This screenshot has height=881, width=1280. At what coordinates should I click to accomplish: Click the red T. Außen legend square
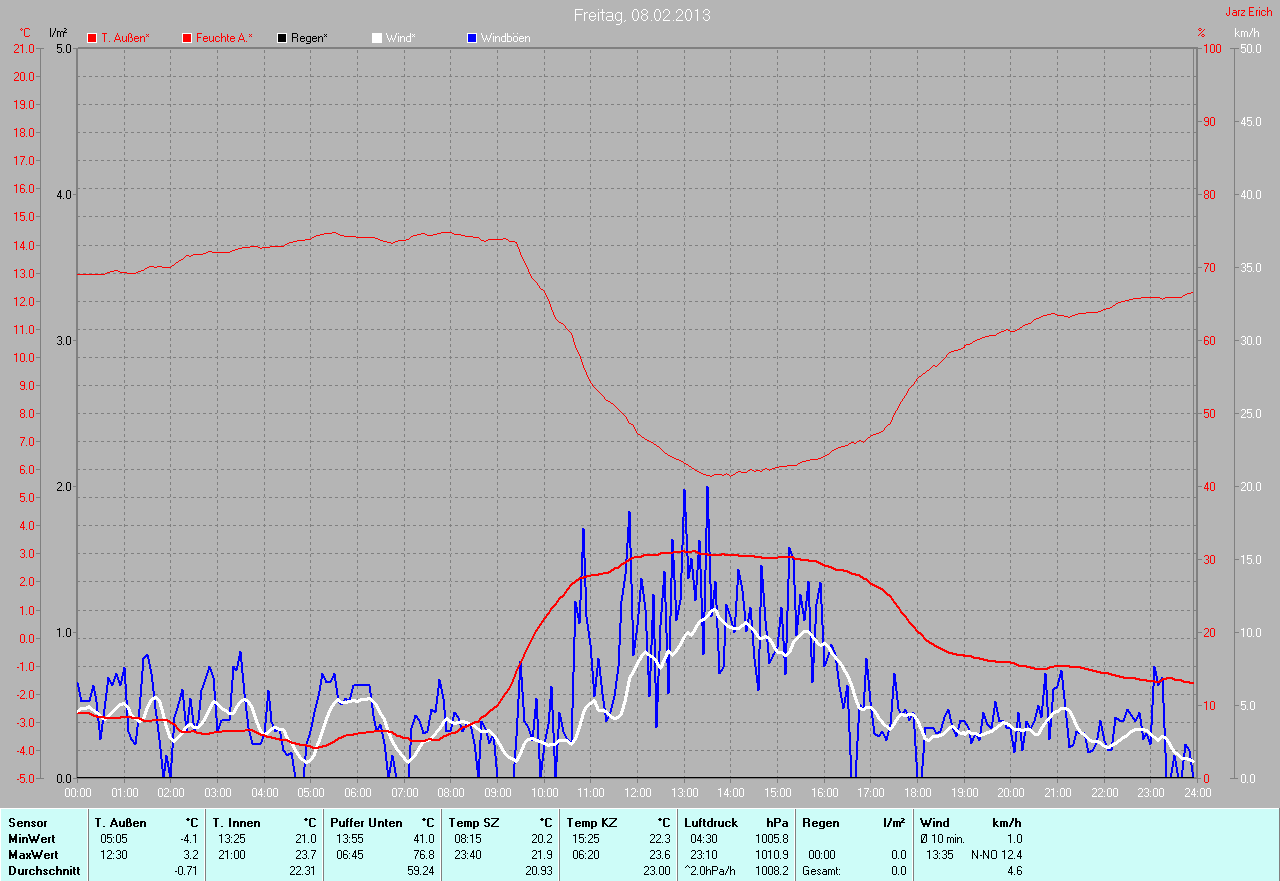point(92,38)
